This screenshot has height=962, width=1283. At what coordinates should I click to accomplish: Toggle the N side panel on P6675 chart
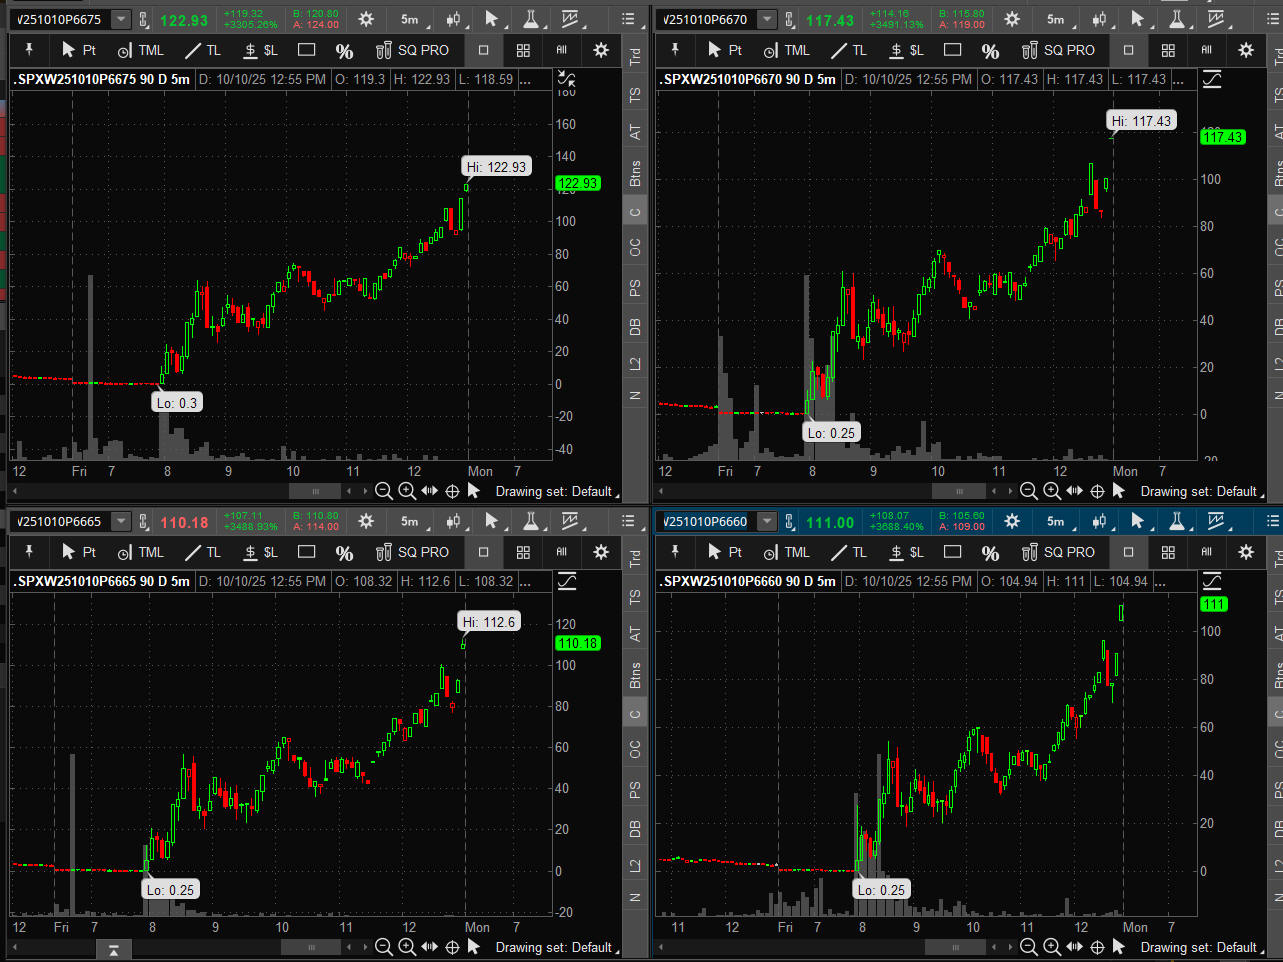click(635, 396)
